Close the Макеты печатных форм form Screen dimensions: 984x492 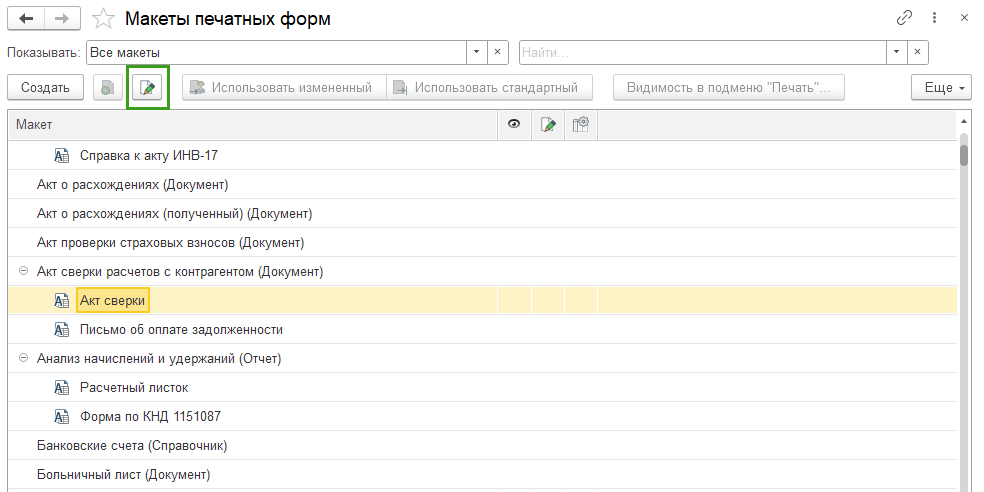pyautogui.click(x=965, y=18)
